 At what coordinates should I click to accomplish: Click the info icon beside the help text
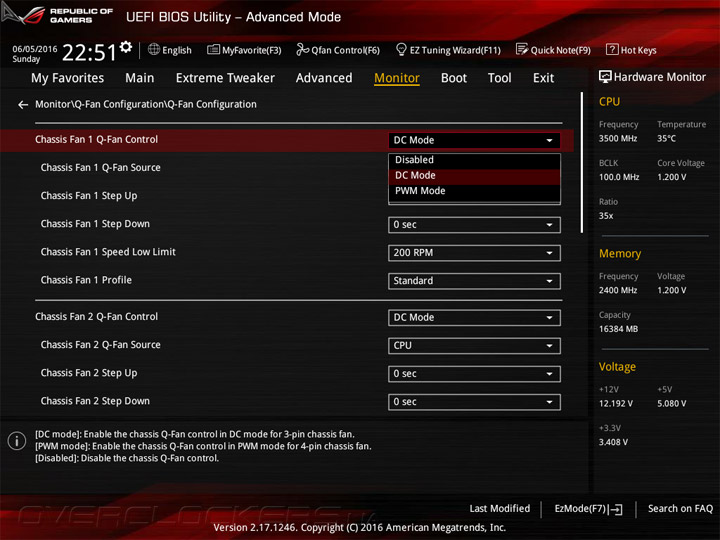click(17, 441)
